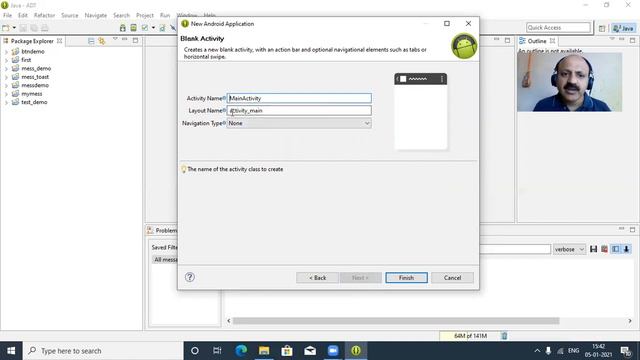The height and width of the screenshot is (360, 640).
Task: Click the heap status 64M of 141M
Action: click(470, 336)
